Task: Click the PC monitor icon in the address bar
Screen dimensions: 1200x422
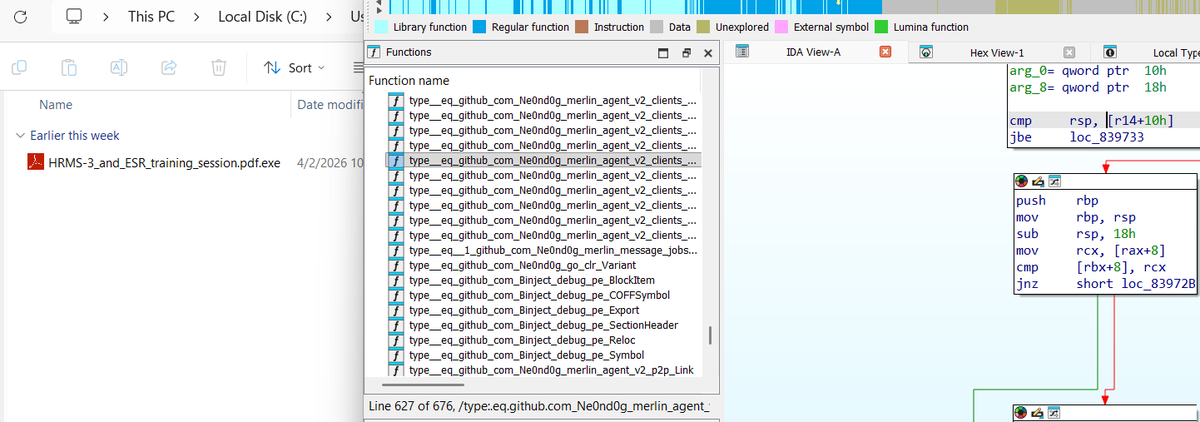Action: [x=73, y=17]
